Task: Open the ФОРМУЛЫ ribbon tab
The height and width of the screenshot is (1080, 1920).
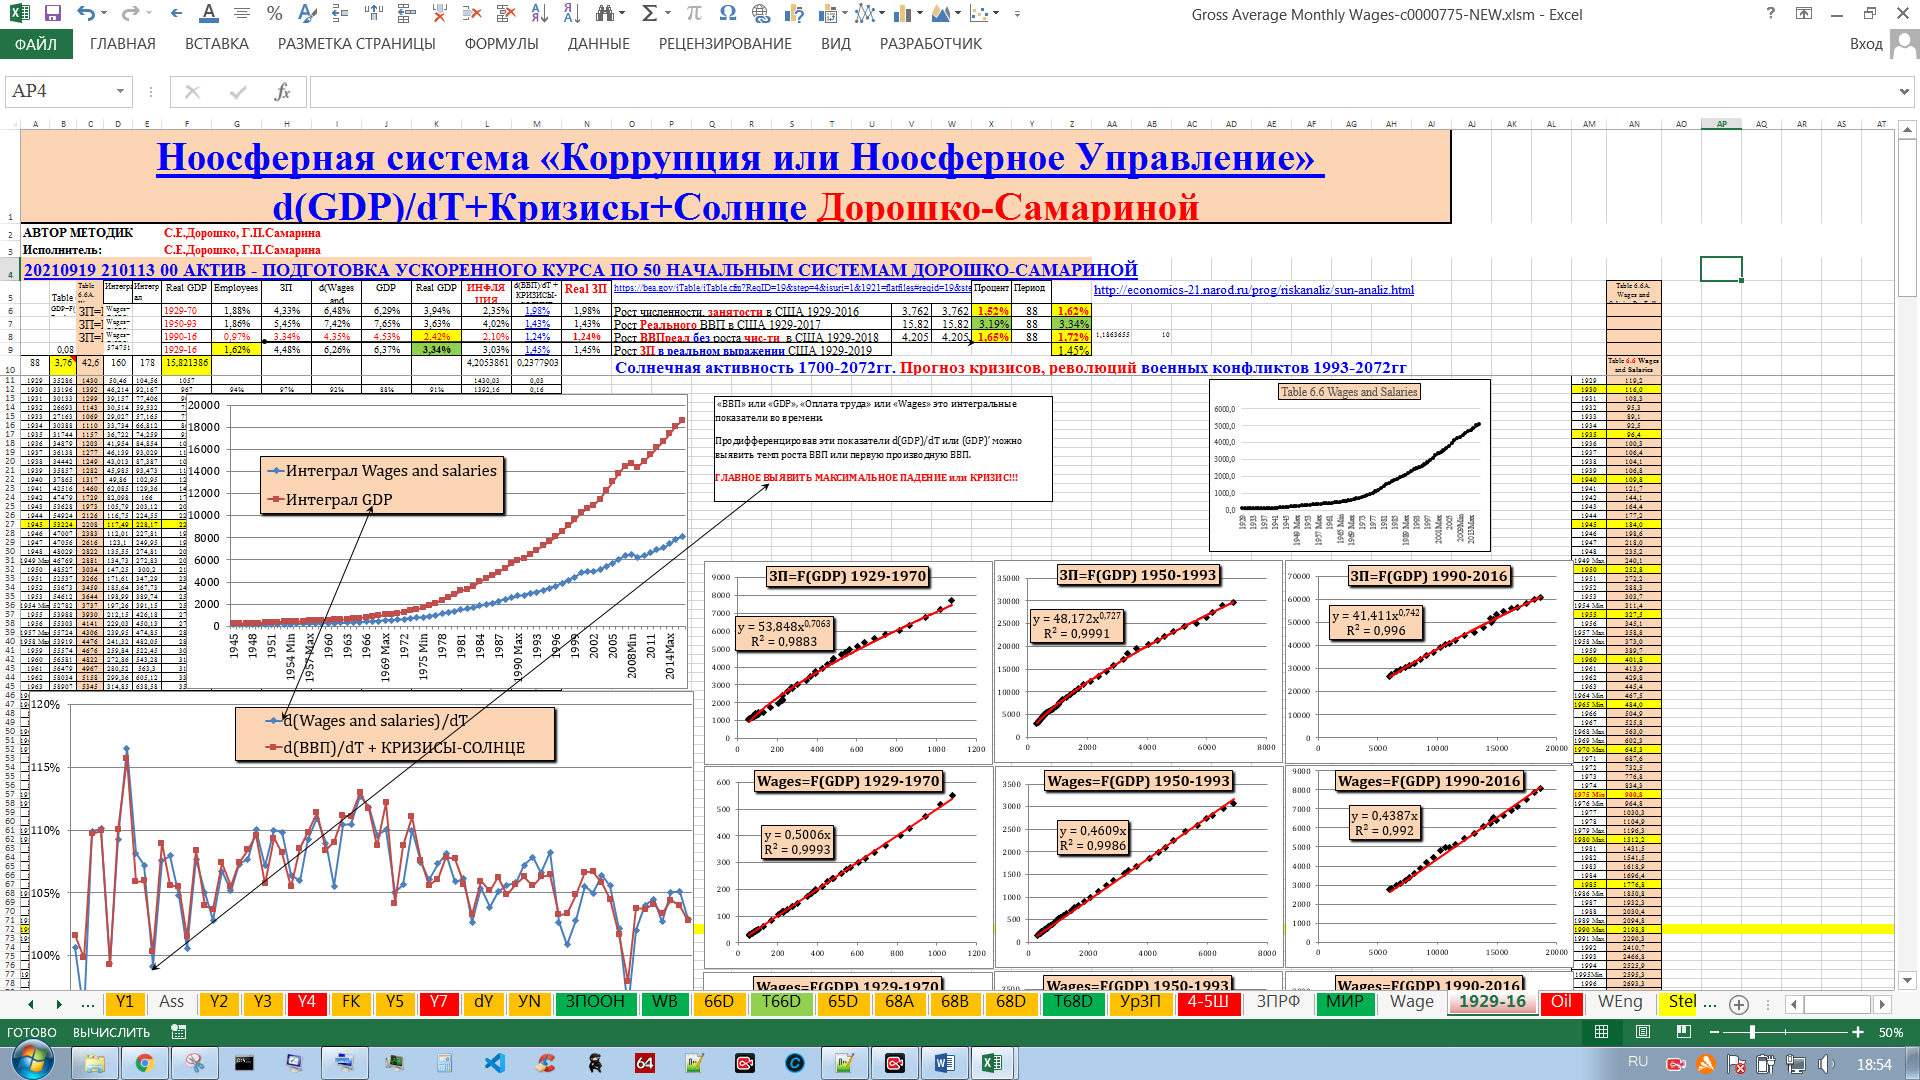Action: (501, 44)
